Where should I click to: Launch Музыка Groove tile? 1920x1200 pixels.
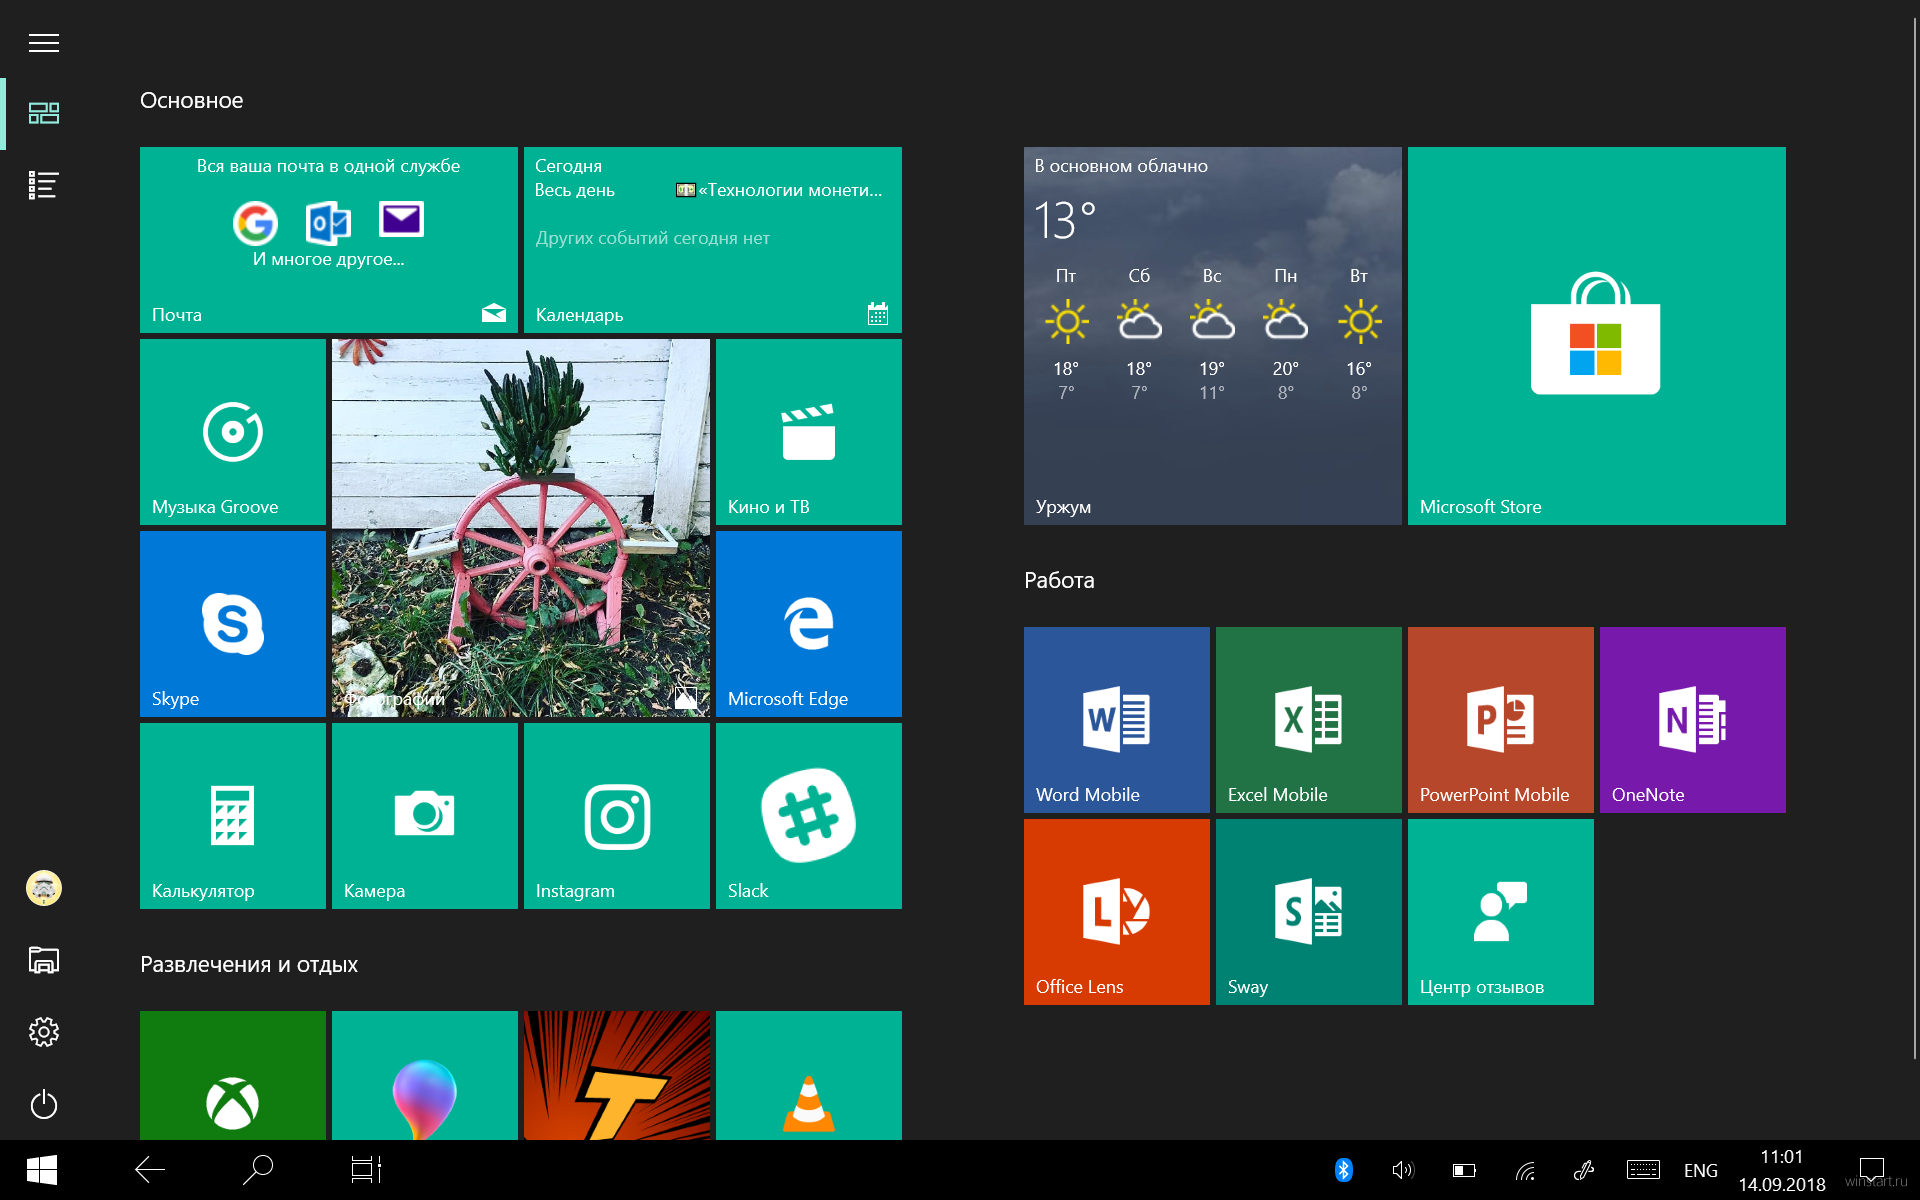point(233,432)
